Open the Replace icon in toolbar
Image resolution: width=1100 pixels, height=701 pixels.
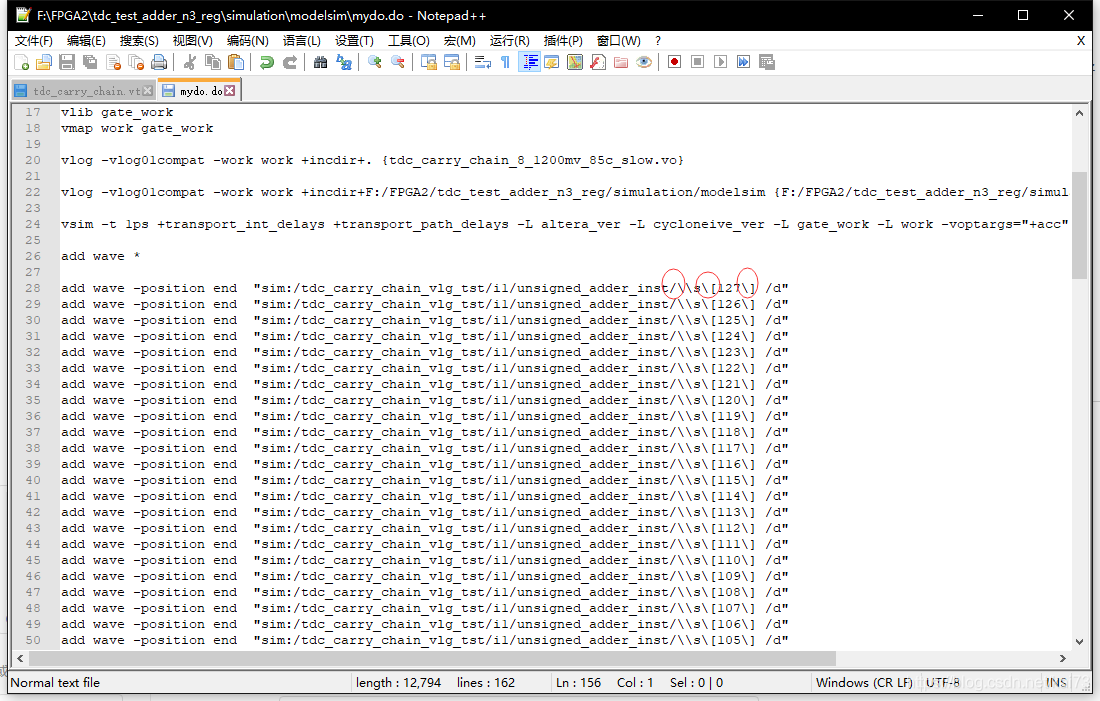tap(344, 62)
